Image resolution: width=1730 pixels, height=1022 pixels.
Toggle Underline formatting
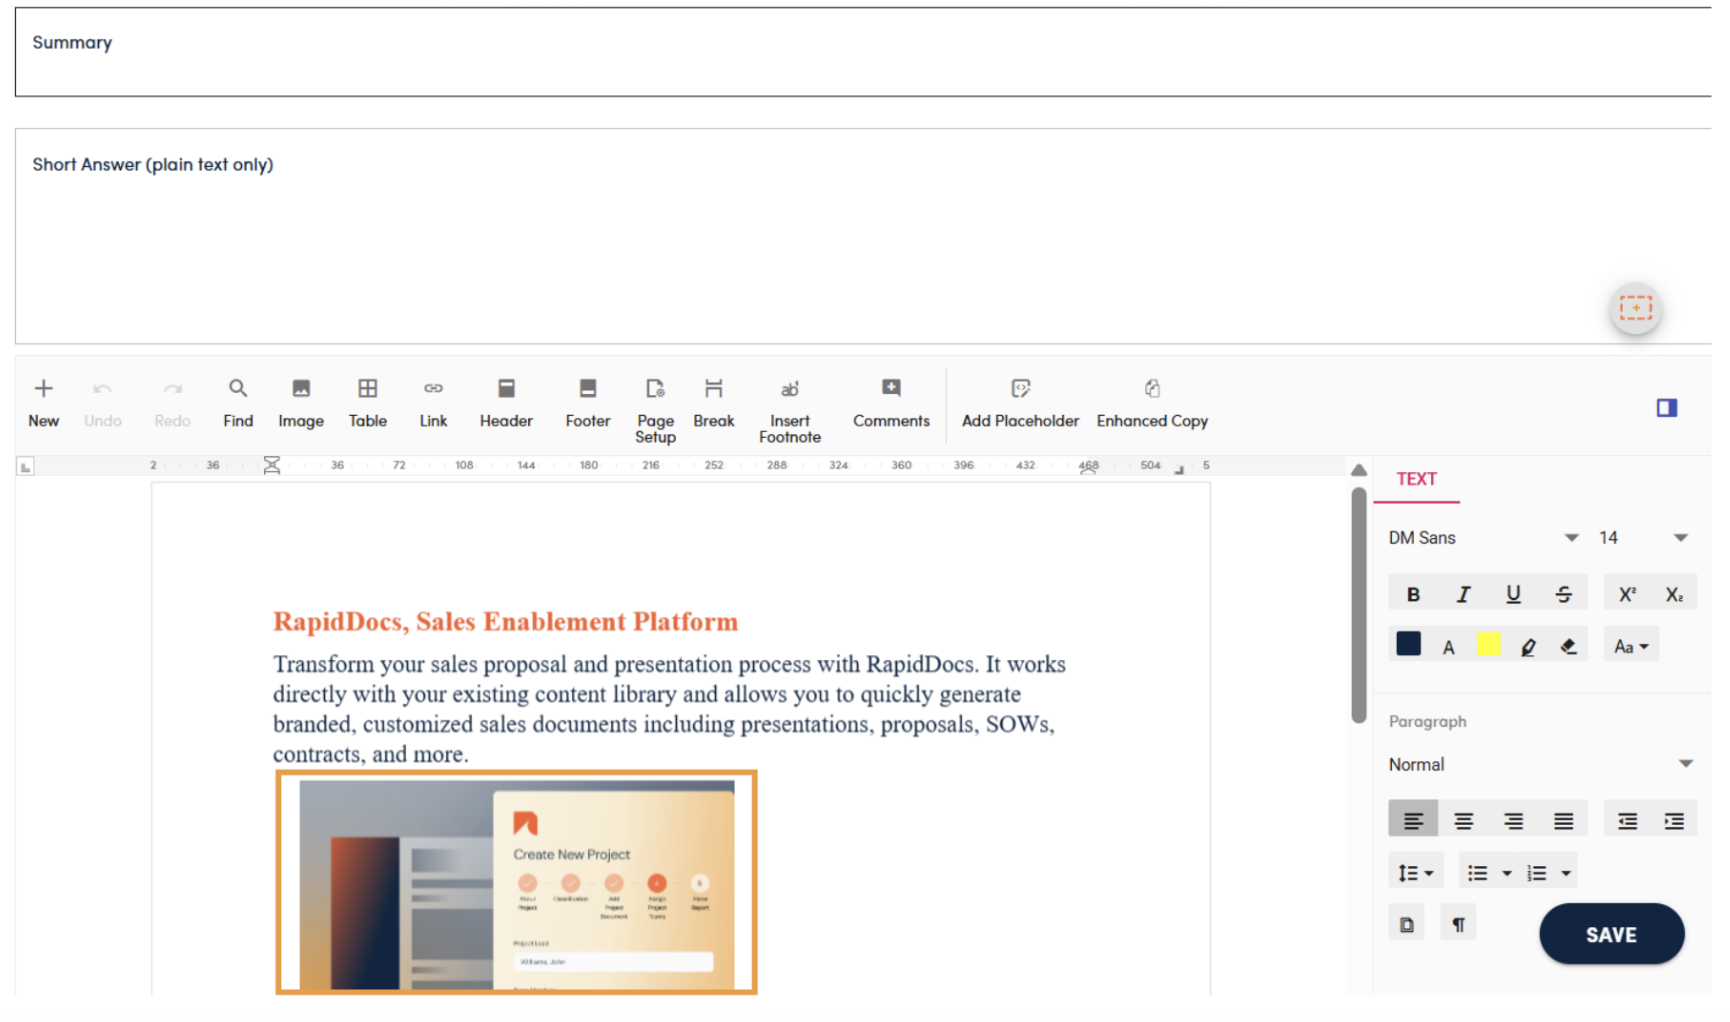[x=1513, y=594]
